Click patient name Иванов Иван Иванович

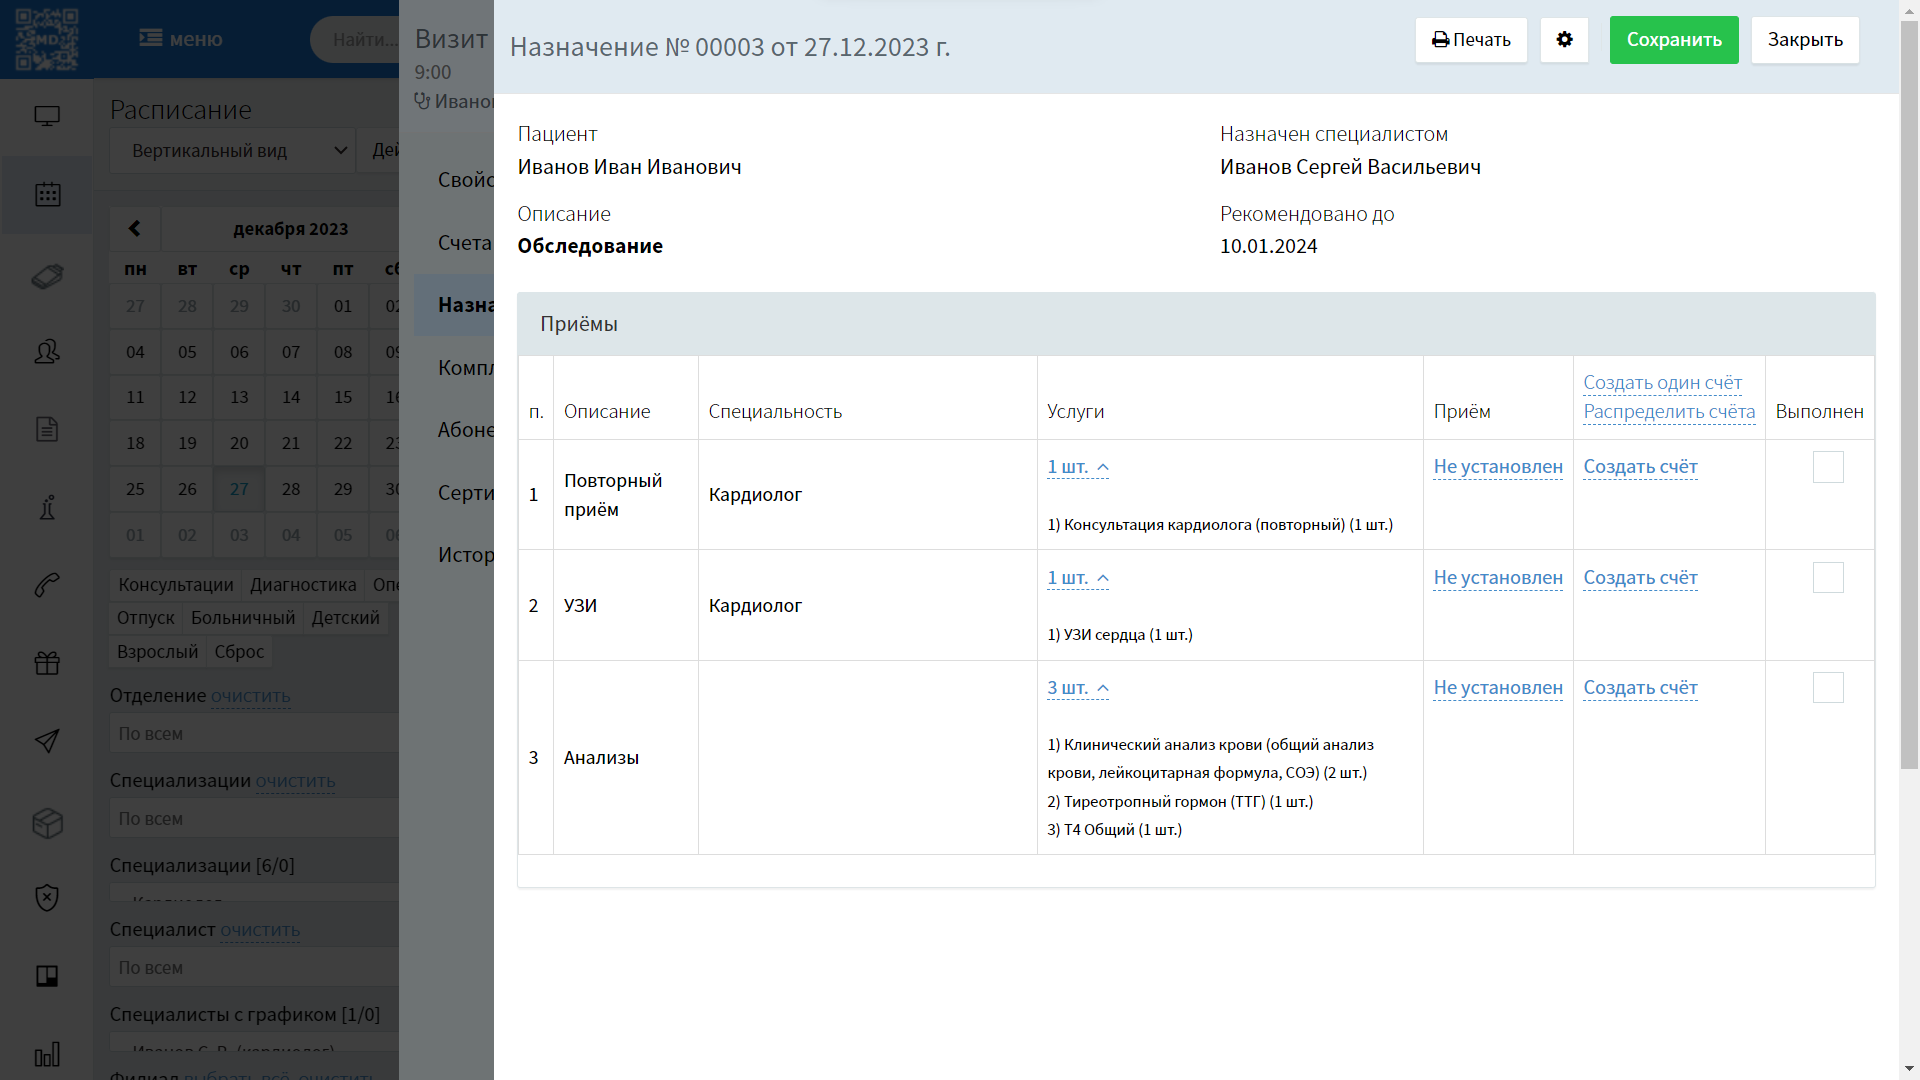pos(629,167)
